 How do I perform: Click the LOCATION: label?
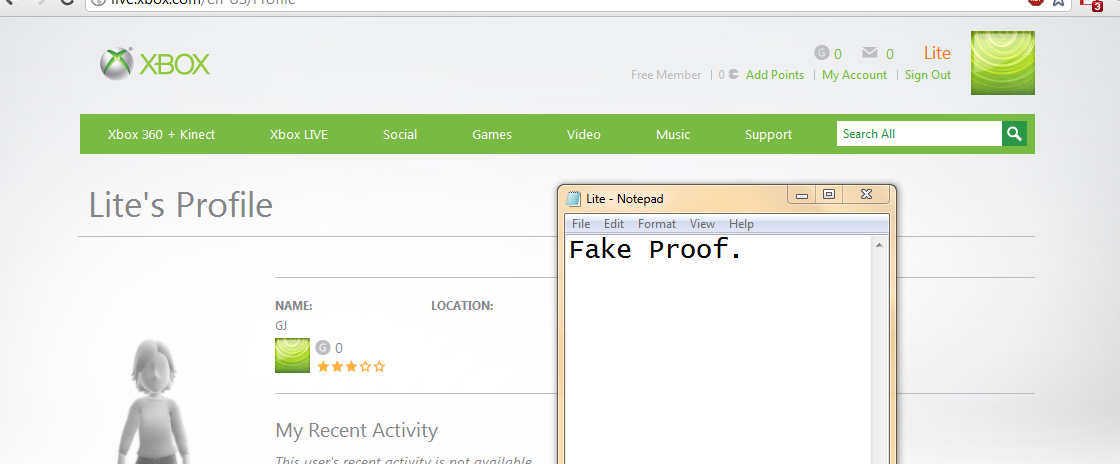462,306
